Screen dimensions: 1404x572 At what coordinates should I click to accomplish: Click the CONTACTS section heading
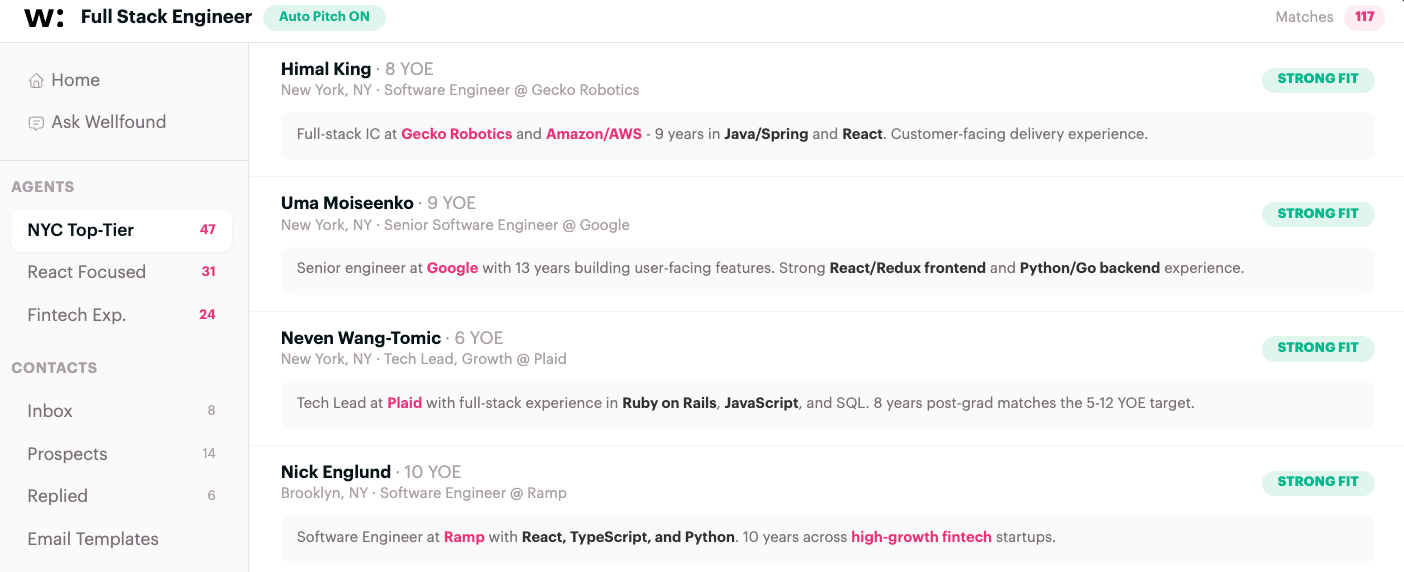point(54,368)
